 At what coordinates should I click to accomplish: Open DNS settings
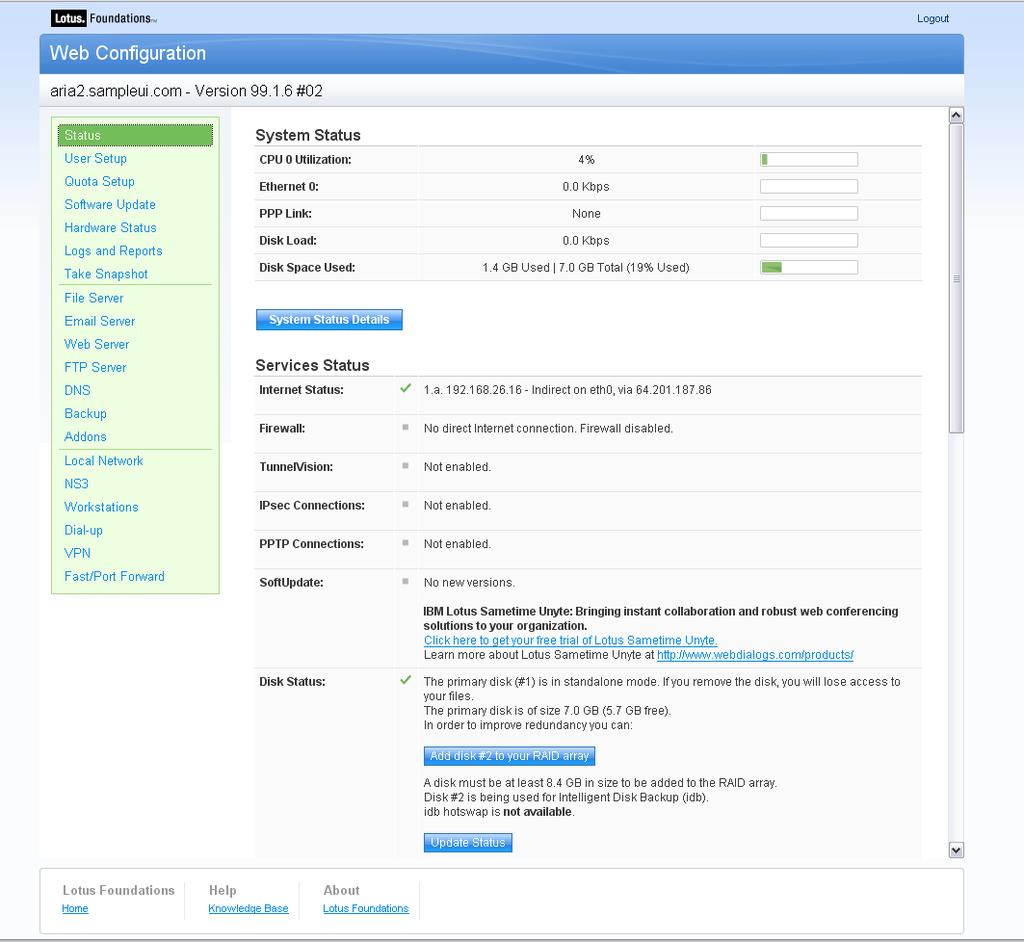pyautogui.click(x=77, y=390)
